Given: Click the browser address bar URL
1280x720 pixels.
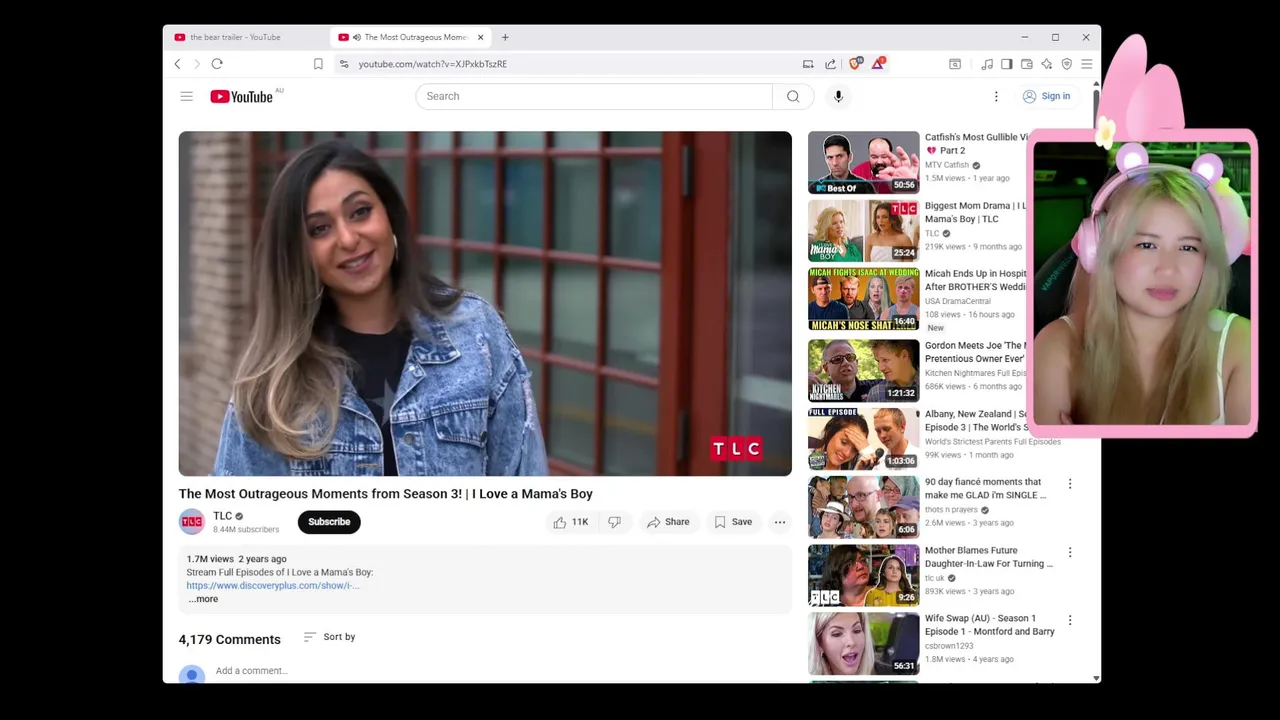Looking at the screenshot, I should (433, 64).
